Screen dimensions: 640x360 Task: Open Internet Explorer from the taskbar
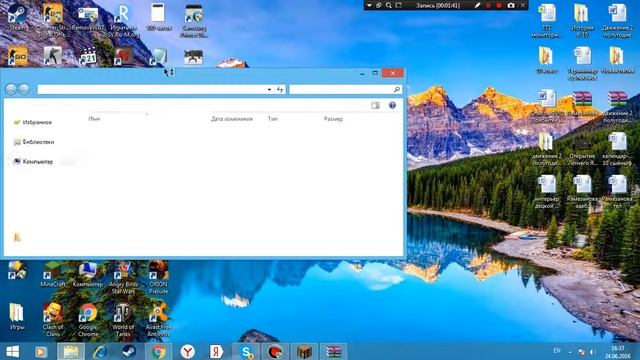(100, 351)
